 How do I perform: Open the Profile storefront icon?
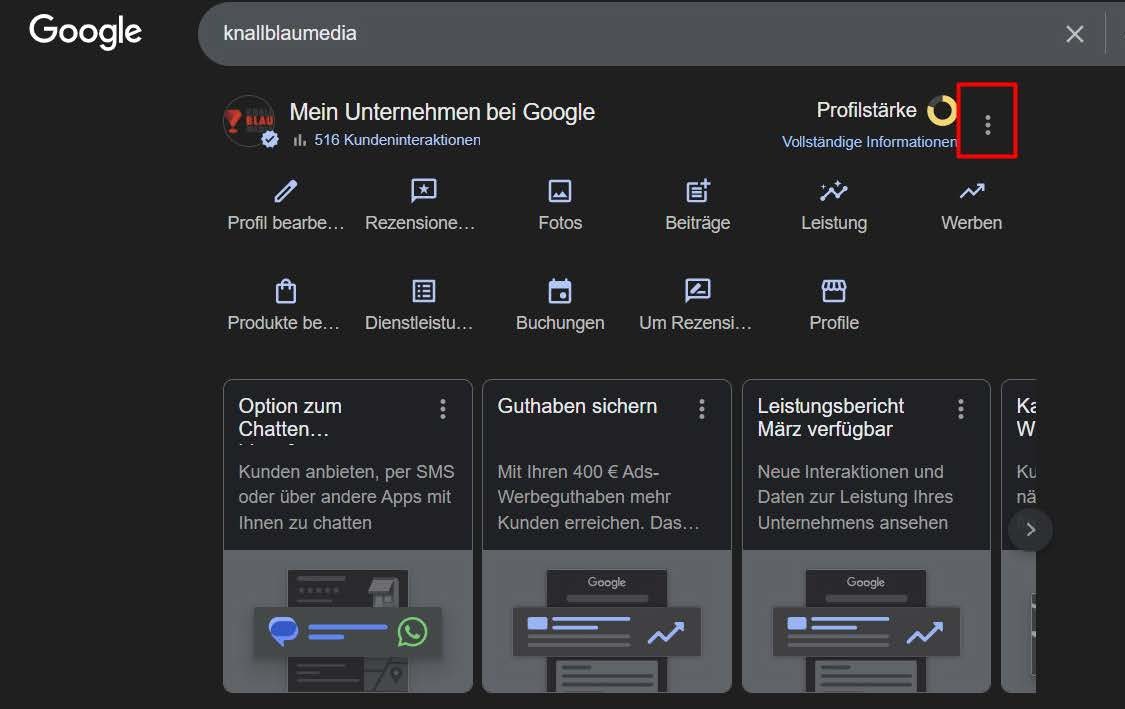833,291
